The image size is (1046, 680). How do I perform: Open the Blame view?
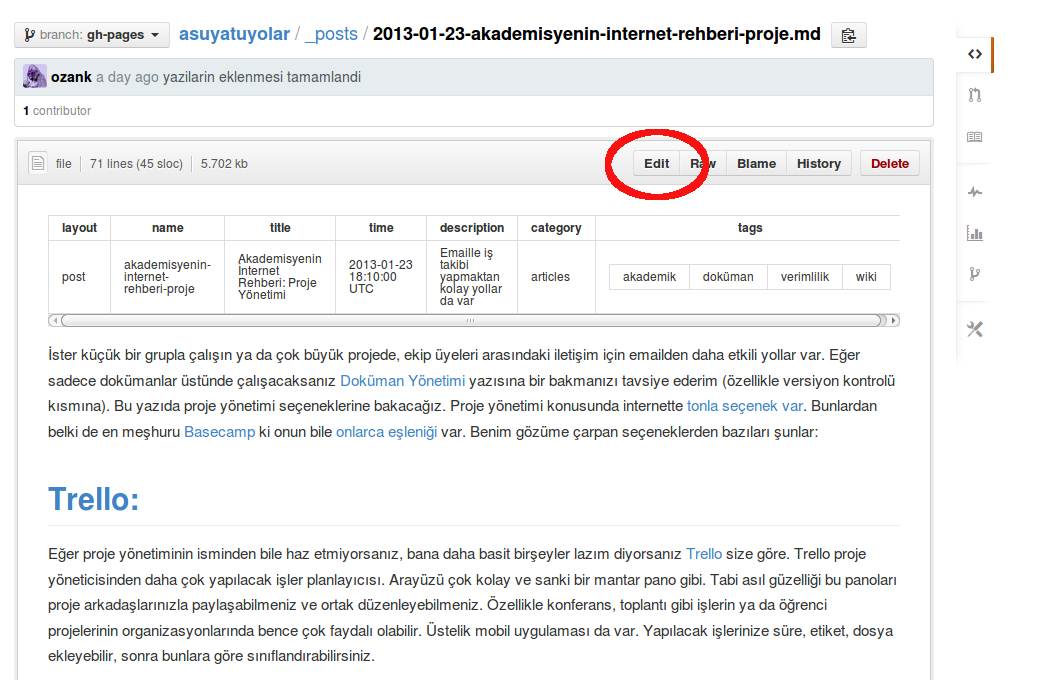(x=756, y=164)
